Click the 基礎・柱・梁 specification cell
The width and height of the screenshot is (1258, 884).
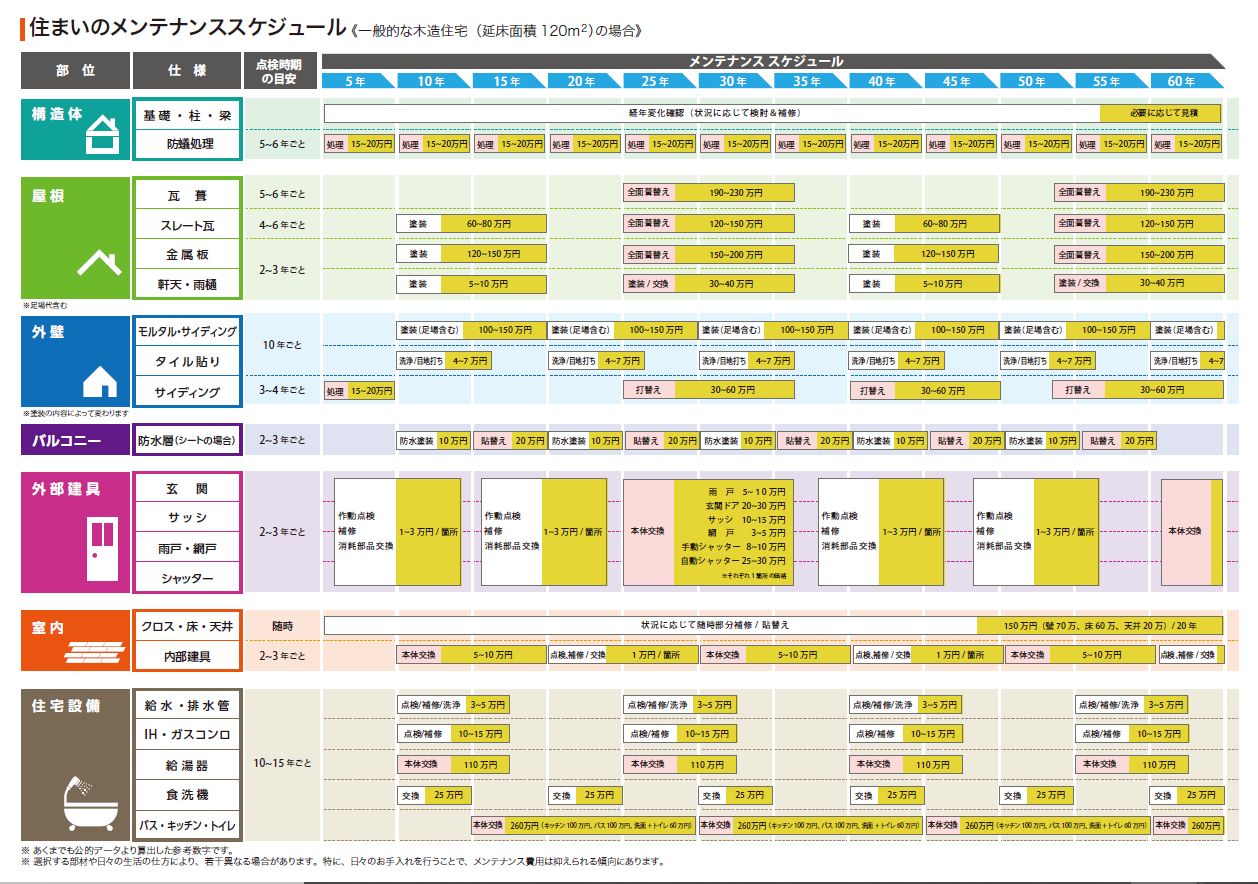(187, 116)
